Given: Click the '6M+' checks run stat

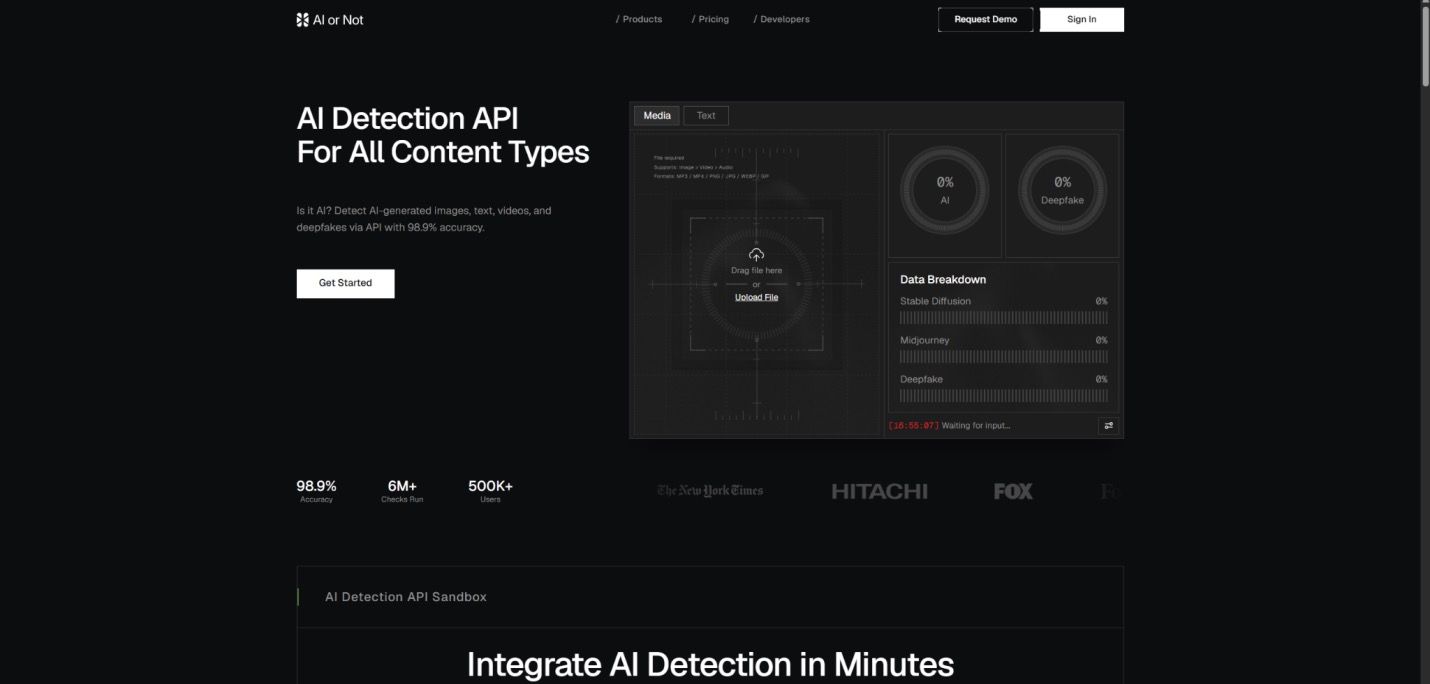Looking at the screenshot, I should tap(402, 486).
